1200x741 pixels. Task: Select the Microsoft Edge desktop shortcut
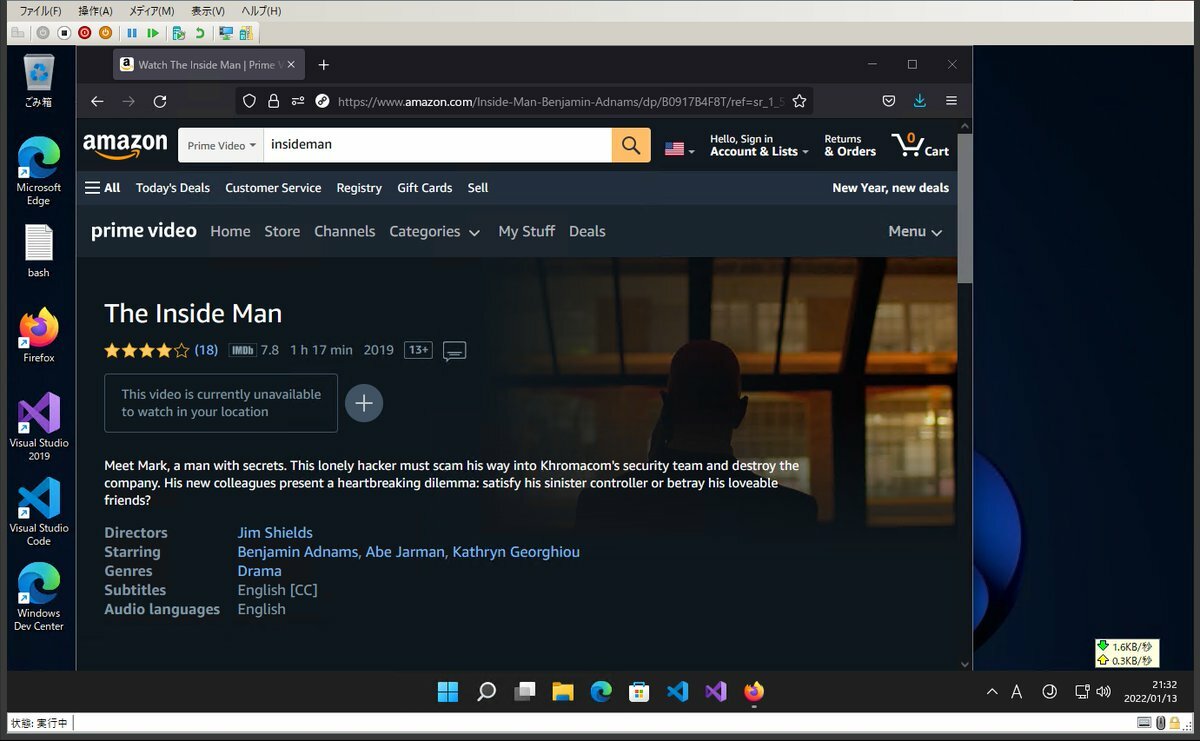[39, 171]
